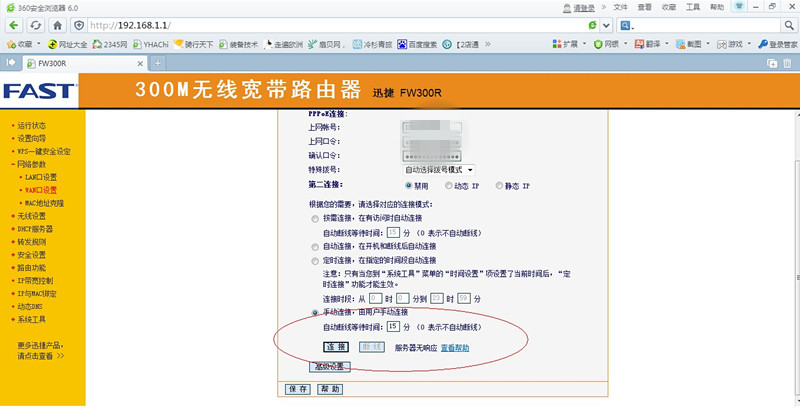Open the 2店通 bookmark
This screenshot has height=408, width=800.
pyautogui.click(x=461, y=44)
